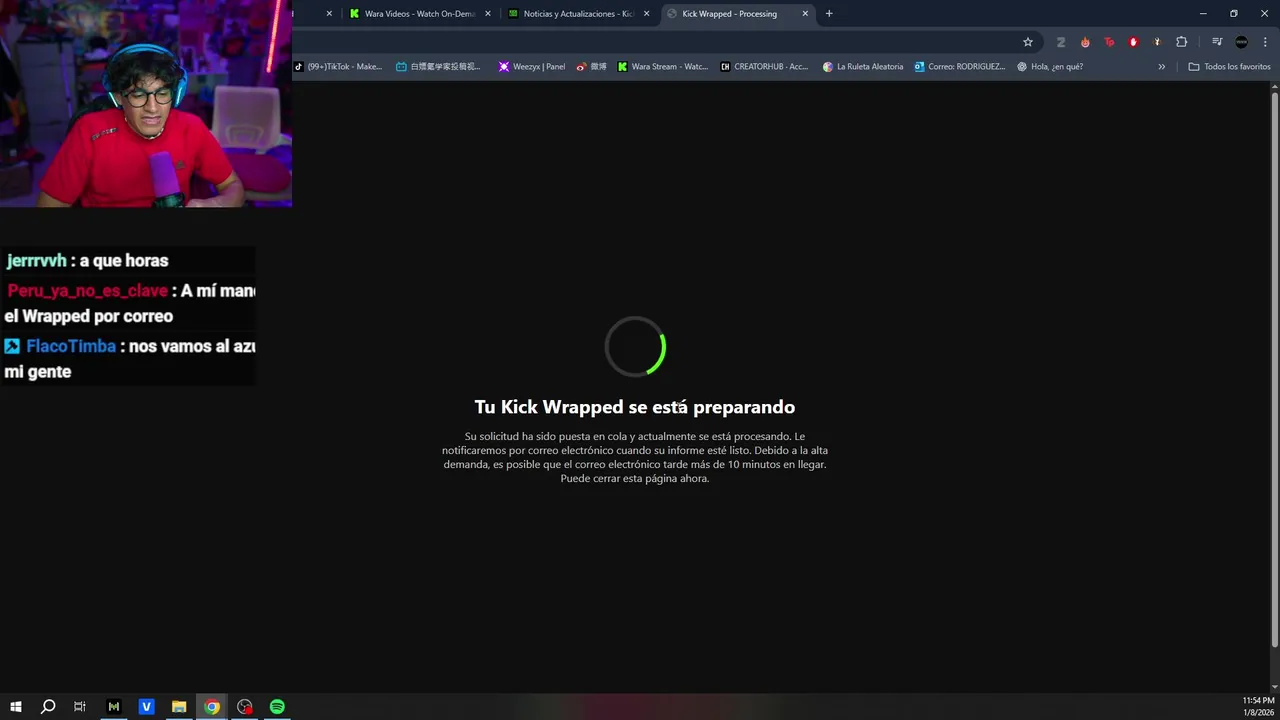The image size is (1280, 720).
Task: Close the Wara Videos tab
Action: point(488,14)
